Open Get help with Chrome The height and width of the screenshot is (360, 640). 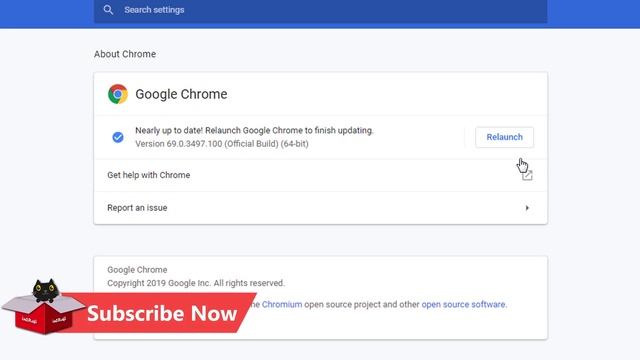320,175
